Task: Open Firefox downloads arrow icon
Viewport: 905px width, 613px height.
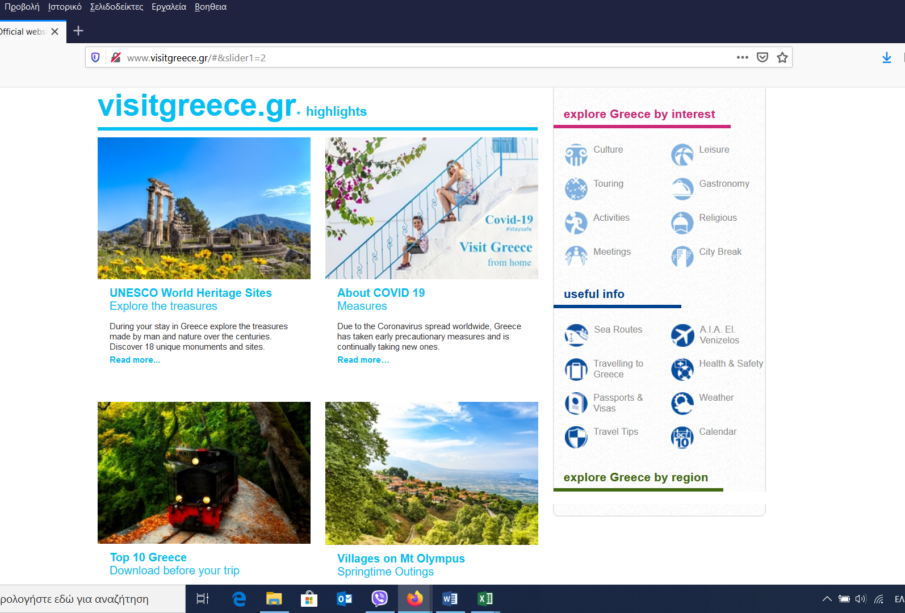Action: (x=886, y=58)
